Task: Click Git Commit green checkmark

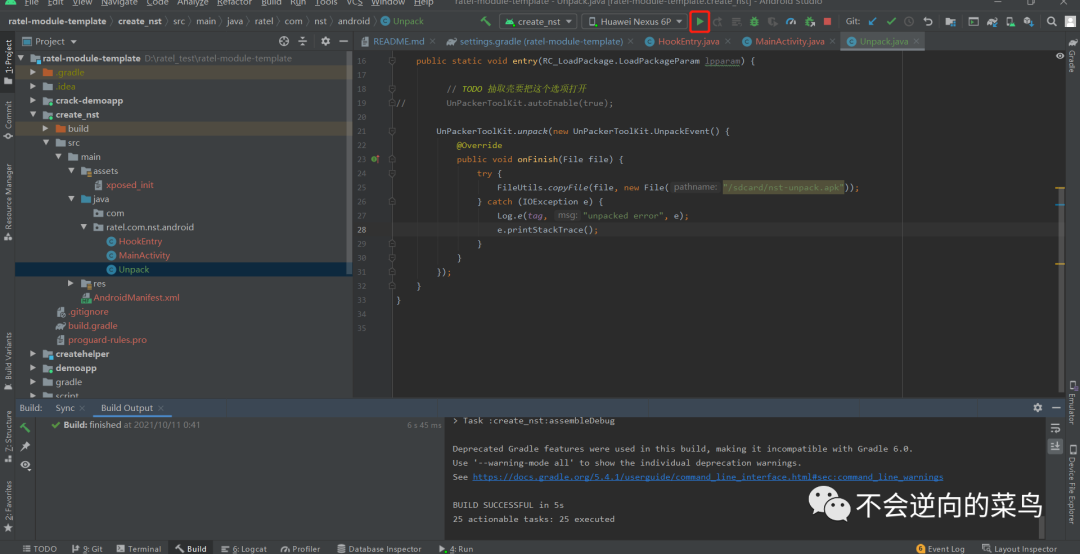Action: 891,22
